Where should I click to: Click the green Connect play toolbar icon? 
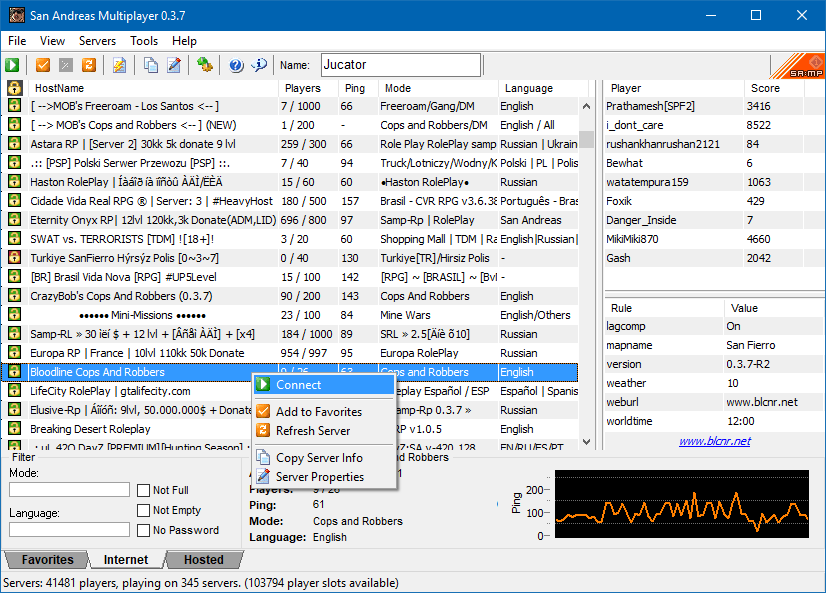(x=12, y=65)
